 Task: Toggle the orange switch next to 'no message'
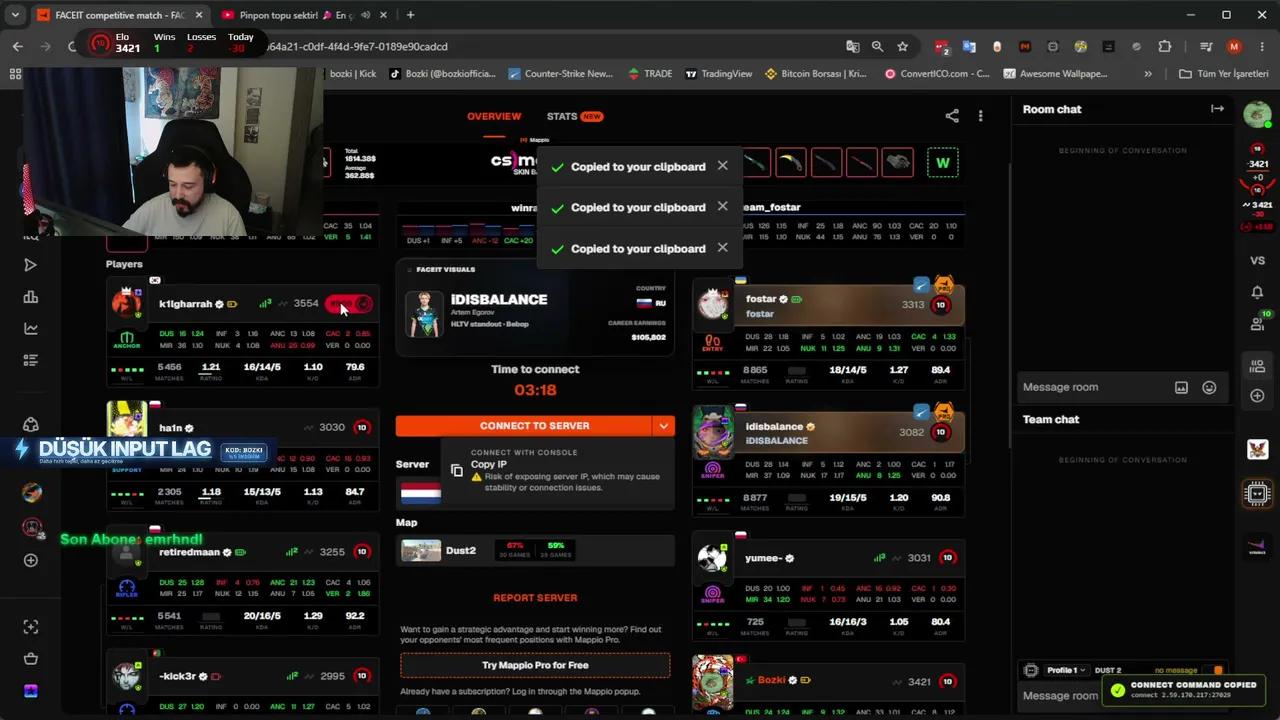[x=1217, y=670]
